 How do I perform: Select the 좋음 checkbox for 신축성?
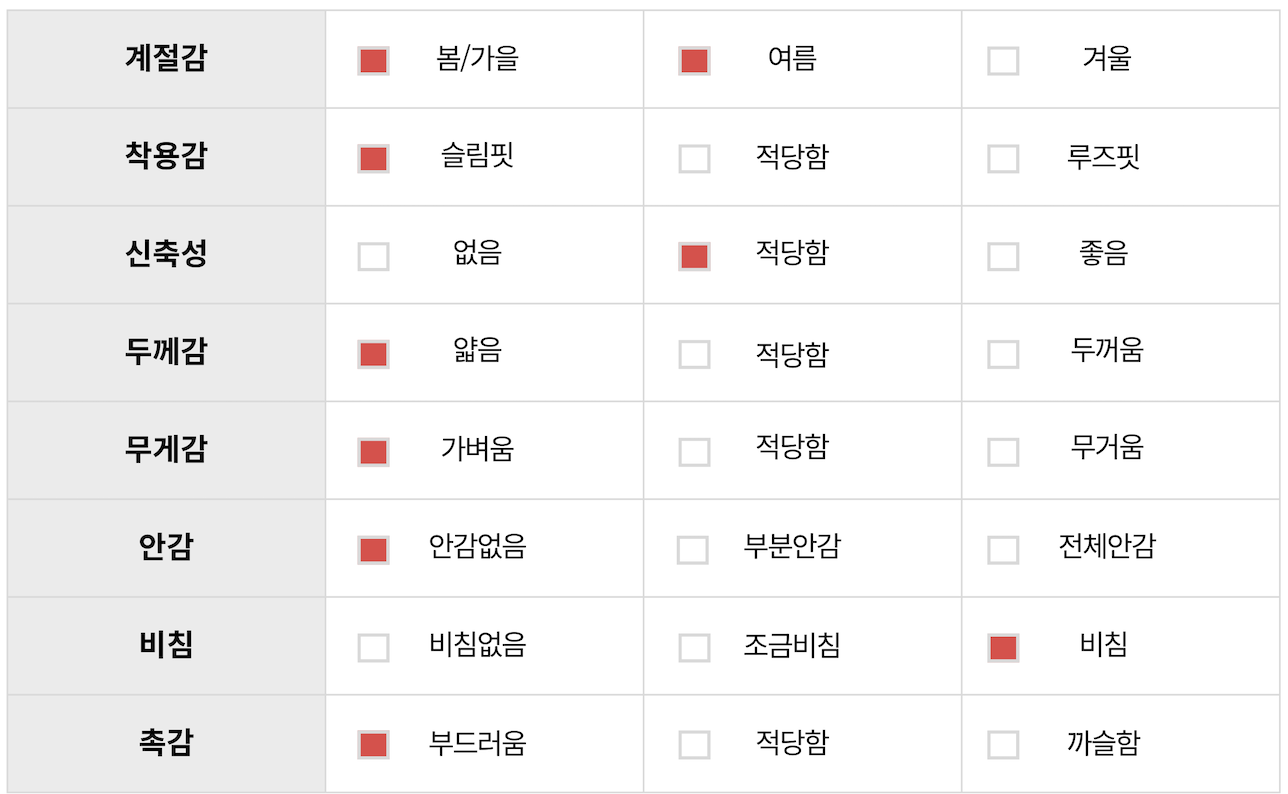[1003, 257]
